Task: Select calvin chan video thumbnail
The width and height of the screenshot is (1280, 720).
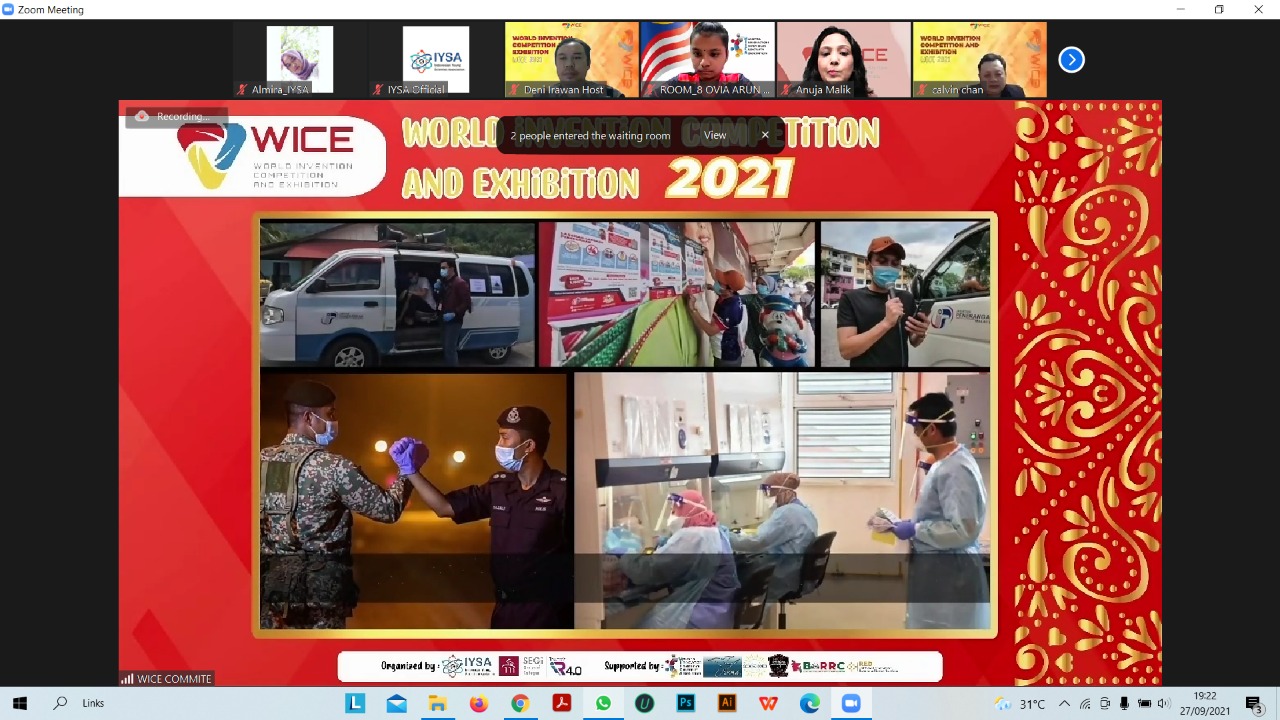Action: click(x=979, y=60)
